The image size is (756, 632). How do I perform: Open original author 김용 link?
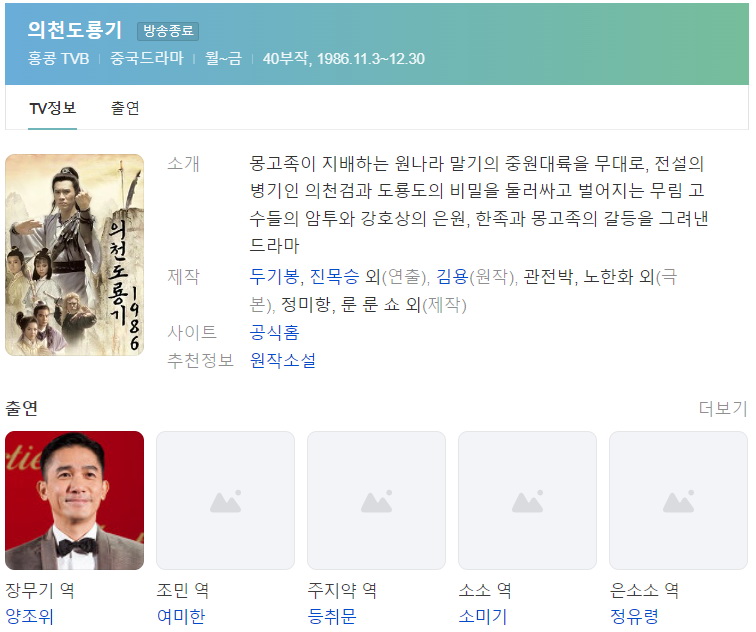pyautogui.click(x=452, y=276)
